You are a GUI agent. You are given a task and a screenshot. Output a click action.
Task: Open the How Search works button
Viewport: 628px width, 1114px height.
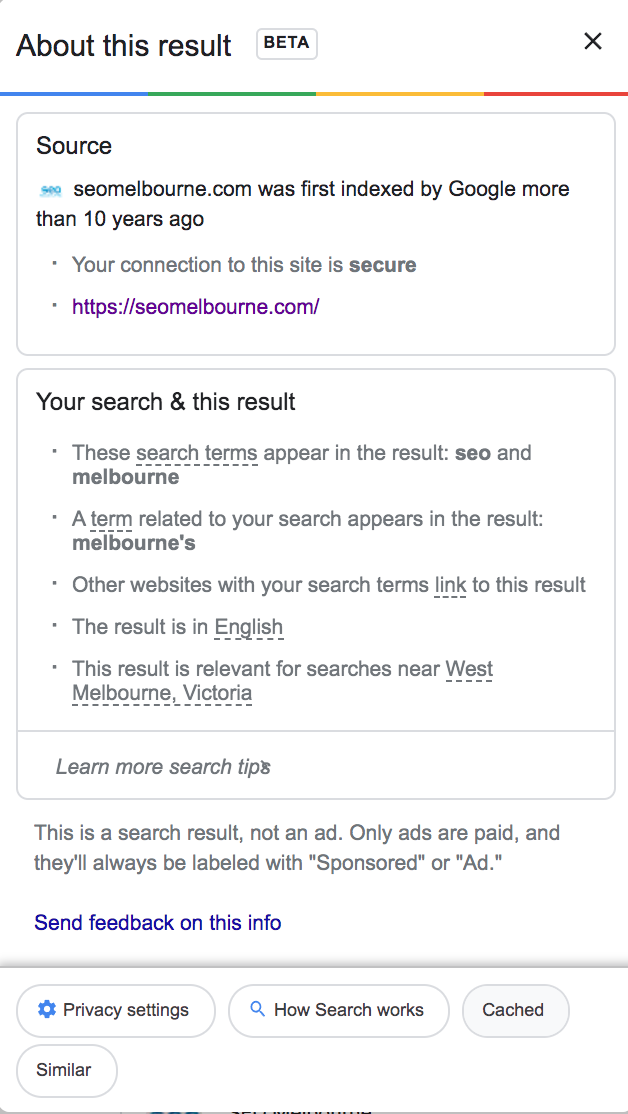click(x=339, y=1010)
